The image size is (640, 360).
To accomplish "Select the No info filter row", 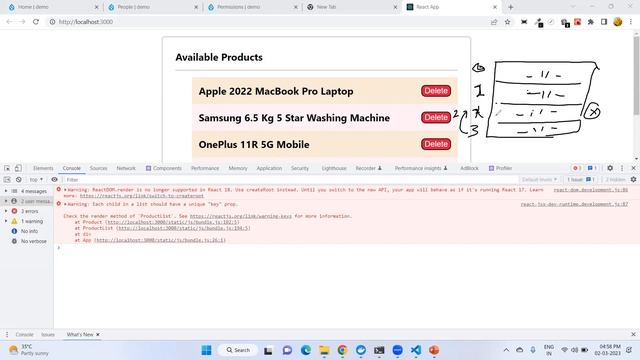I will pyautogui.click(x=27, y=231).
